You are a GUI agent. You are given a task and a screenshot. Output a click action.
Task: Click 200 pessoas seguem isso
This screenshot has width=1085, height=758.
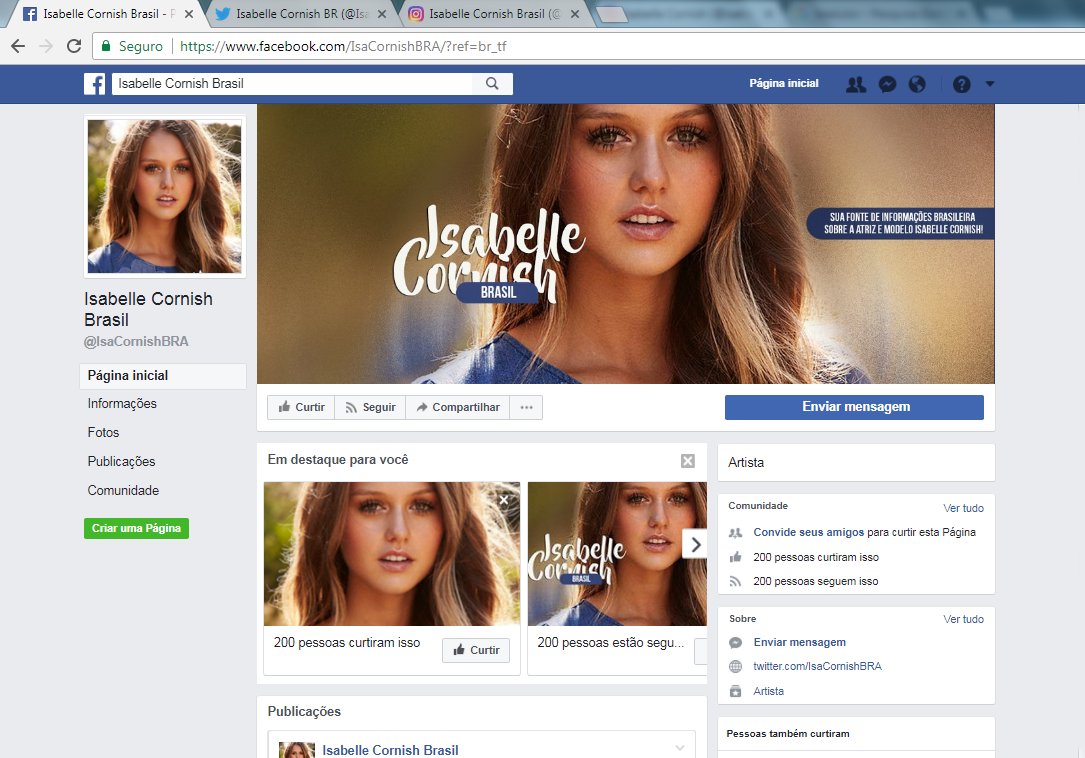tap(816, 581)
